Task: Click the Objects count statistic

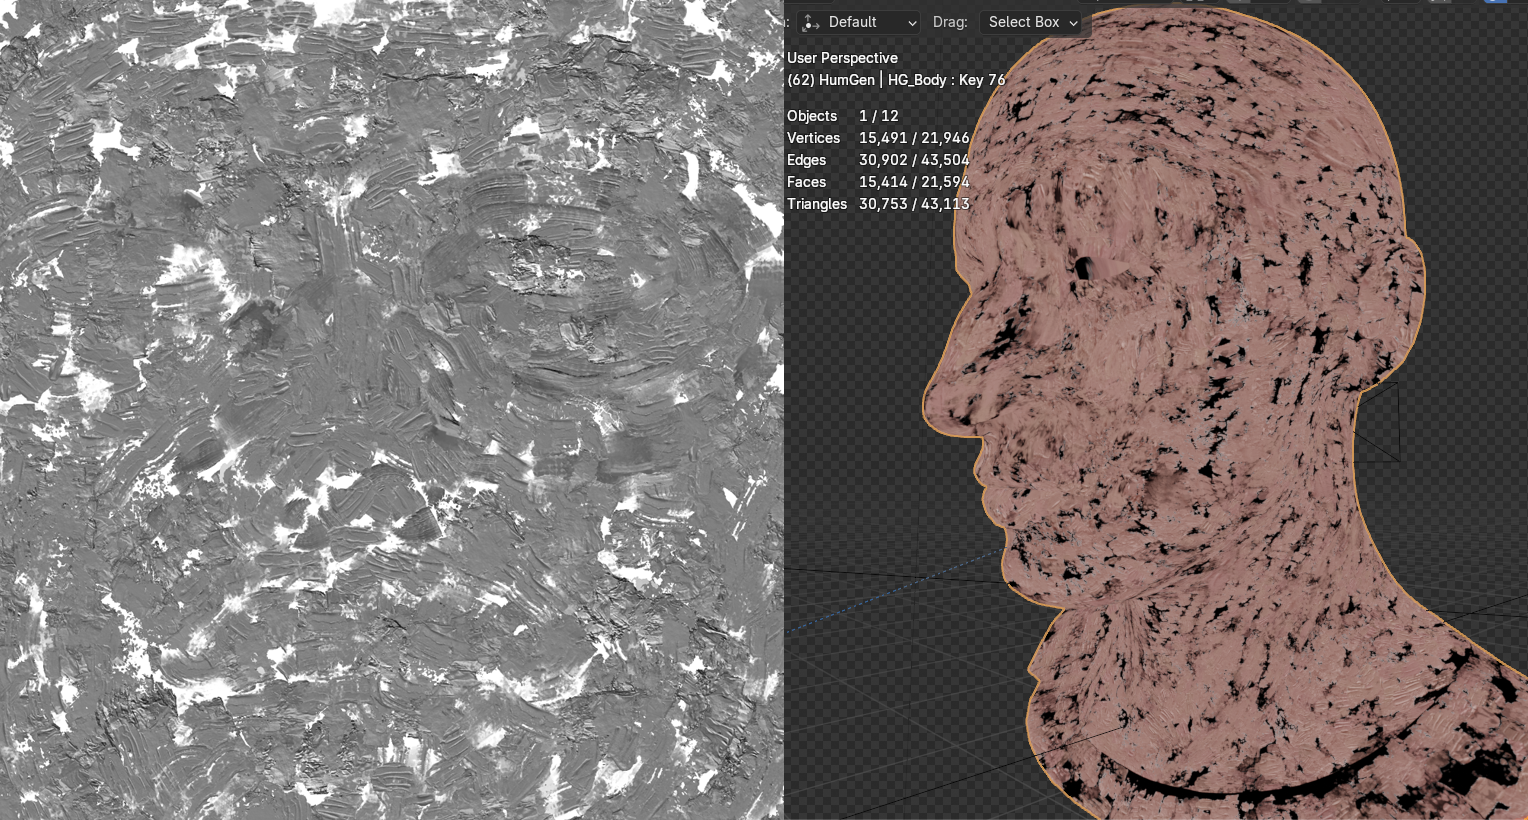Action: coord(878,116)
